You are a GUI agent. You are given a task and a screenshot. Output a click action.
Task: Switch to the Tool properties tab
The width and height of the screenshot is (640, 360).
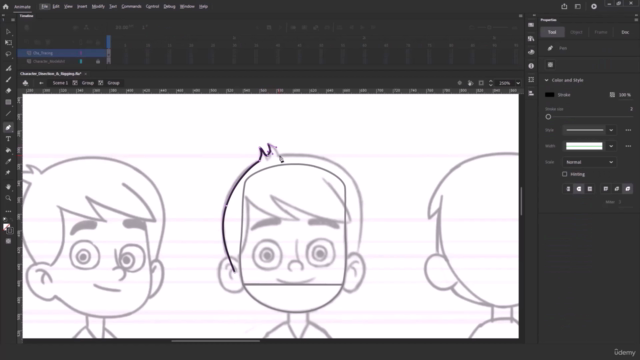tap(552, 32)
